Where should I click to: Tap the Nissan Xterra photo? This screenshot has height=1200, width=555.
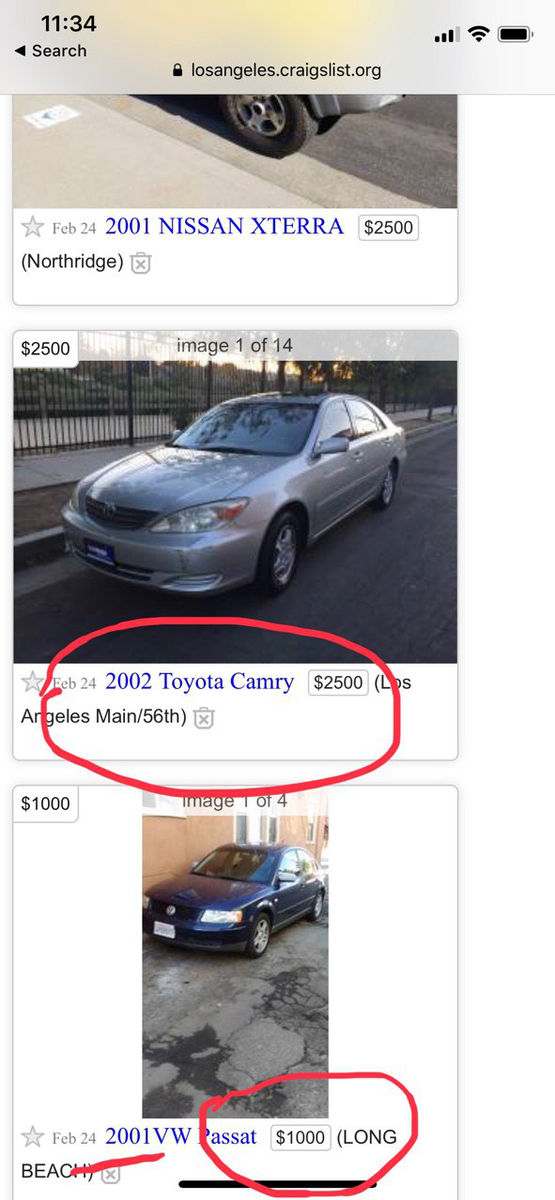[235, 152]
